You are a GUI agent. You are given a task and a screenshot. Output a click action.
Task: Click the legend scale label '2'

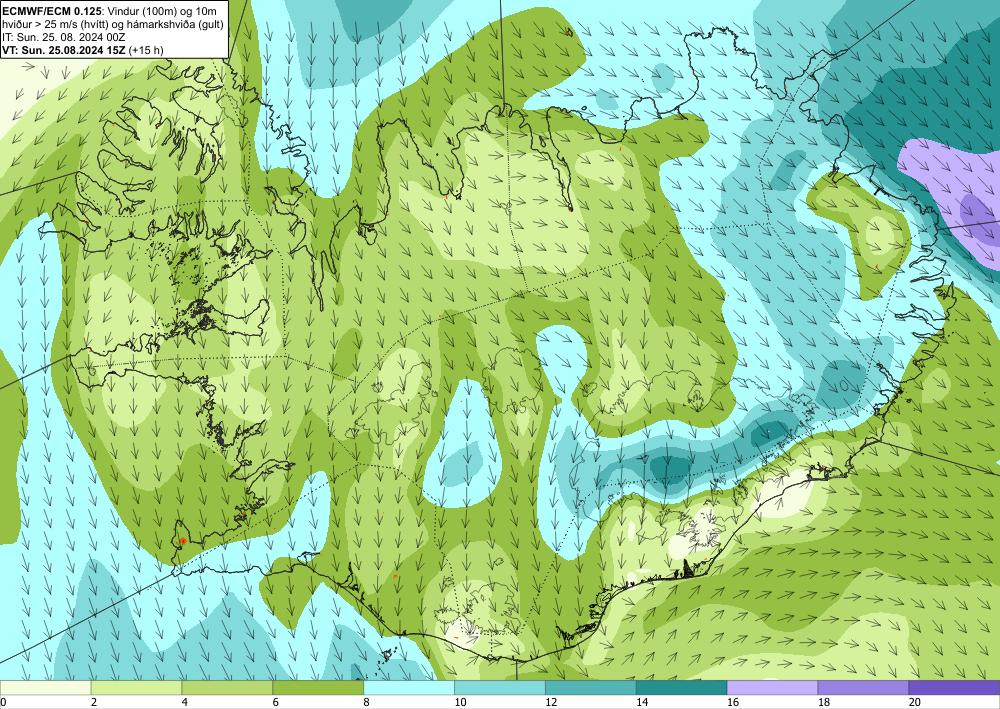click(x=94, y=703)
